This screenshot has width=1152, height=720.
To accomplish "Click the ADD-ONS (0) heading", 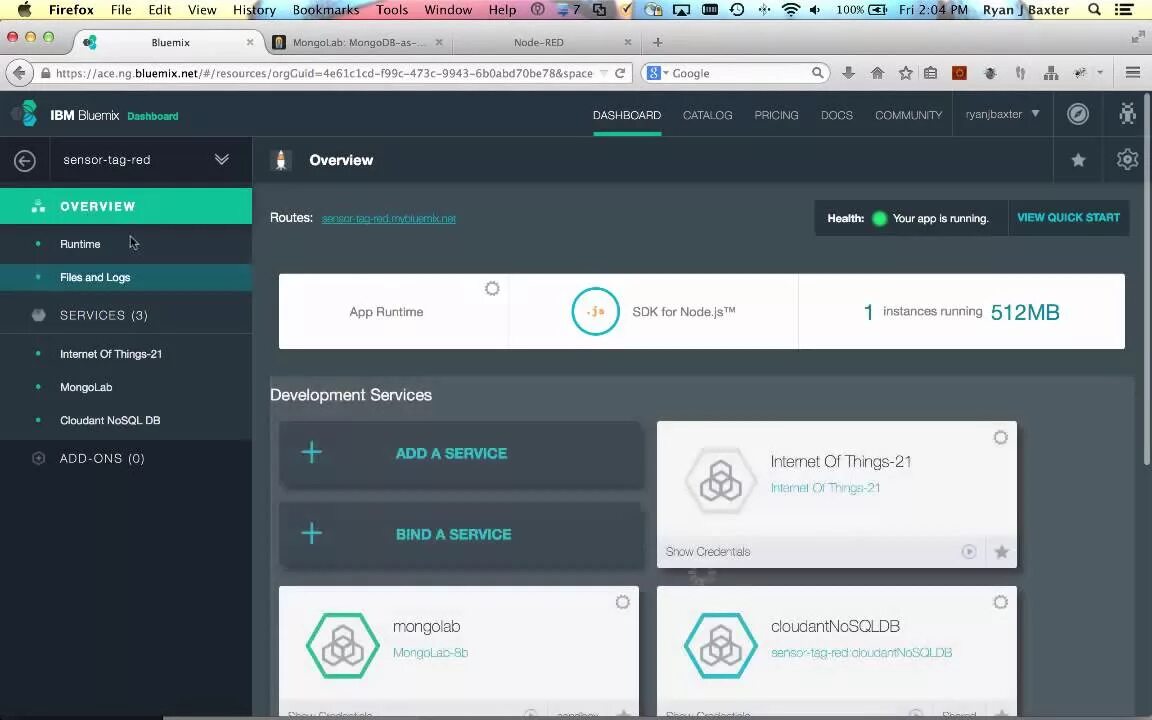I will pos(102,458).
